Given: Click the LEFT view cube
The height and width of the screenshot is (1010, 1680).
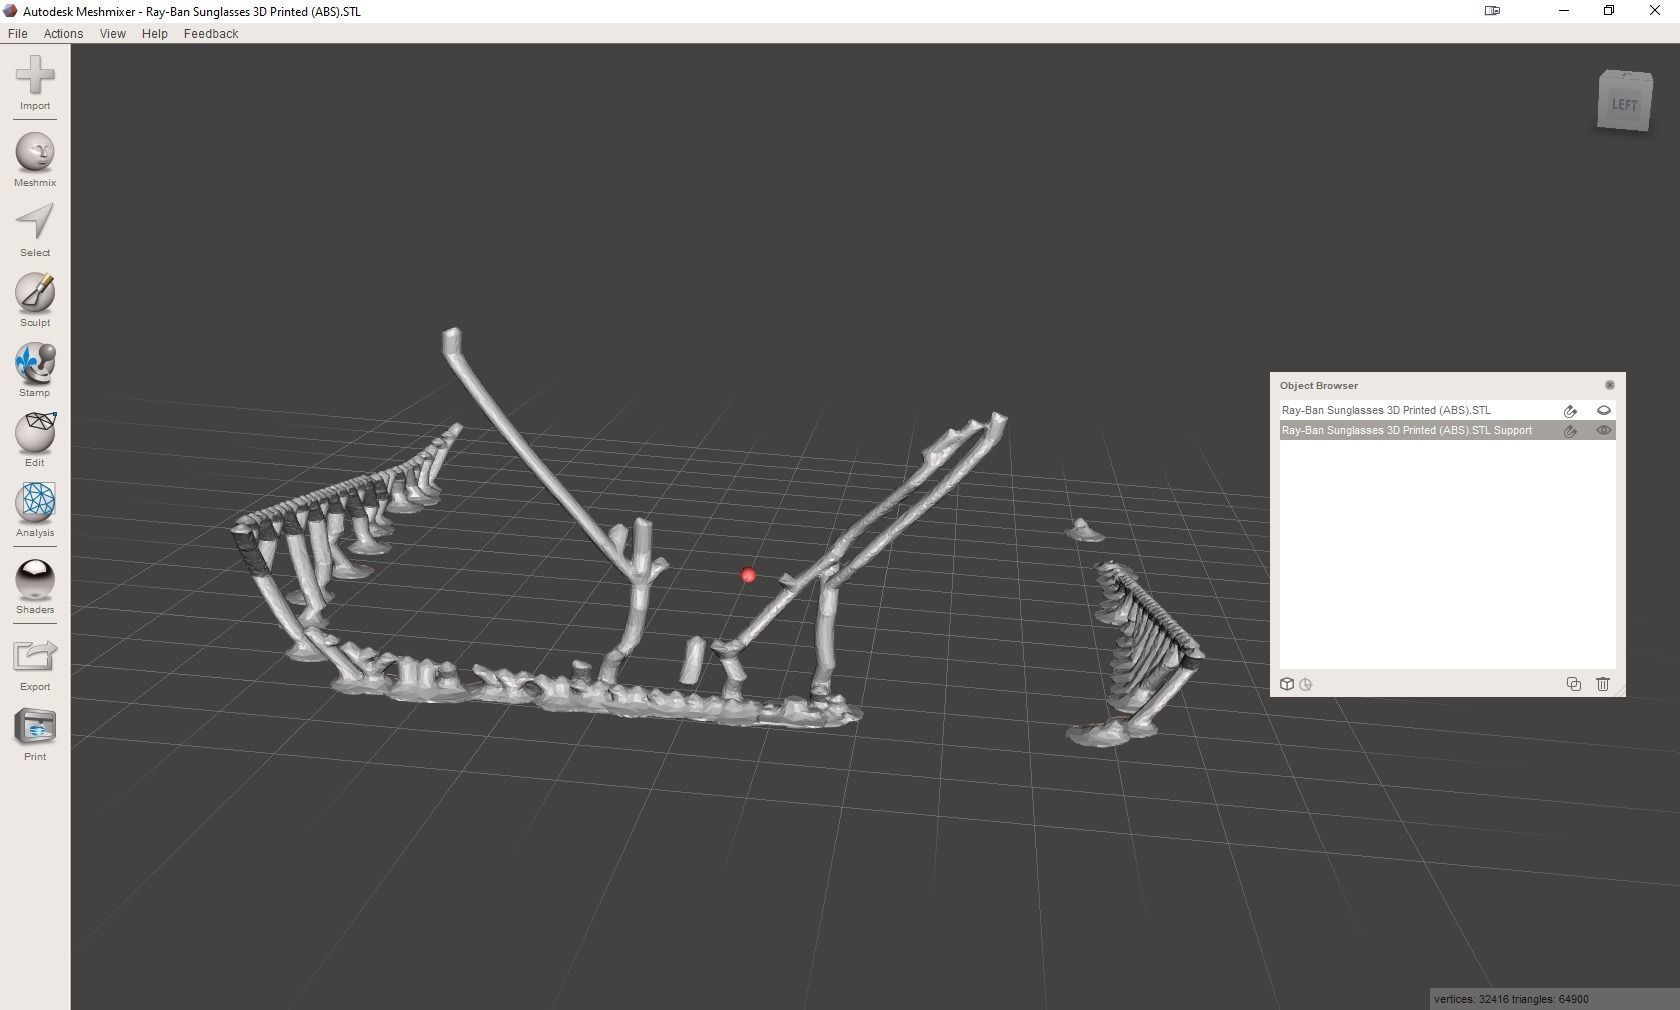Looking at the screenshot, I should pyautogui.click(x=1624, y=102).
